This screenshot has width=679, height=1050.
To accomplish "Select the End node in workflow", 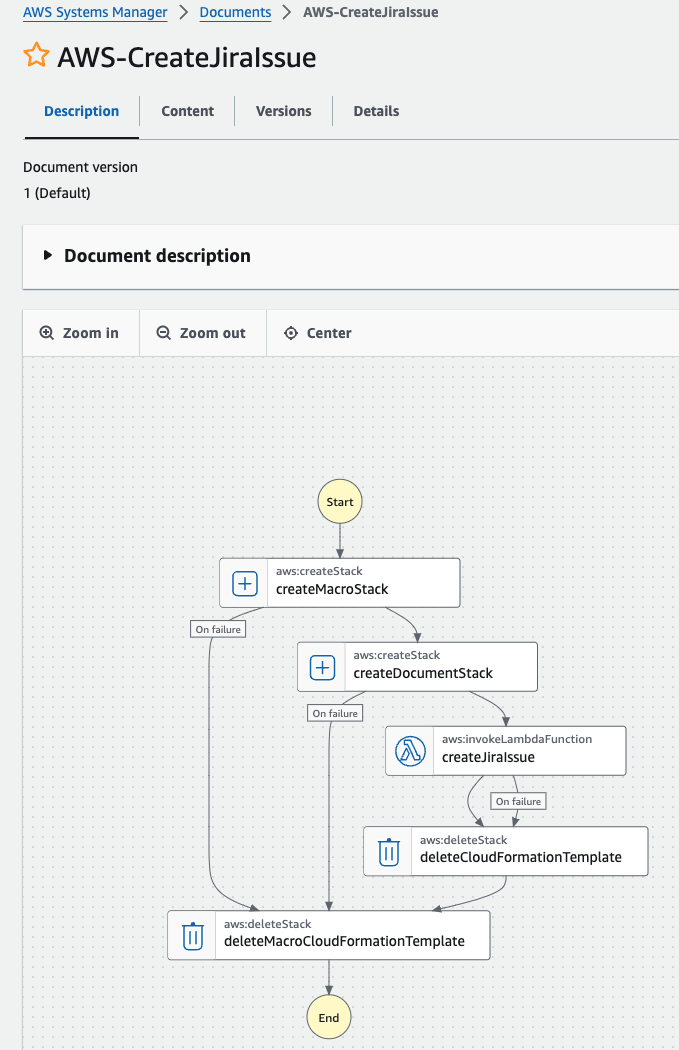I will tap(329, 1018).
